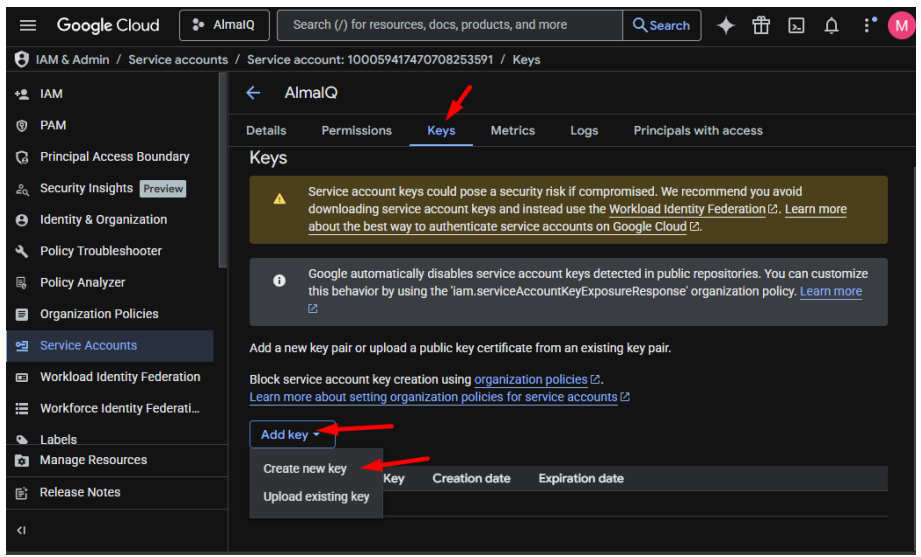Click the Release Notes icon
Screen dimensions: 921x557
pos(22,493)
